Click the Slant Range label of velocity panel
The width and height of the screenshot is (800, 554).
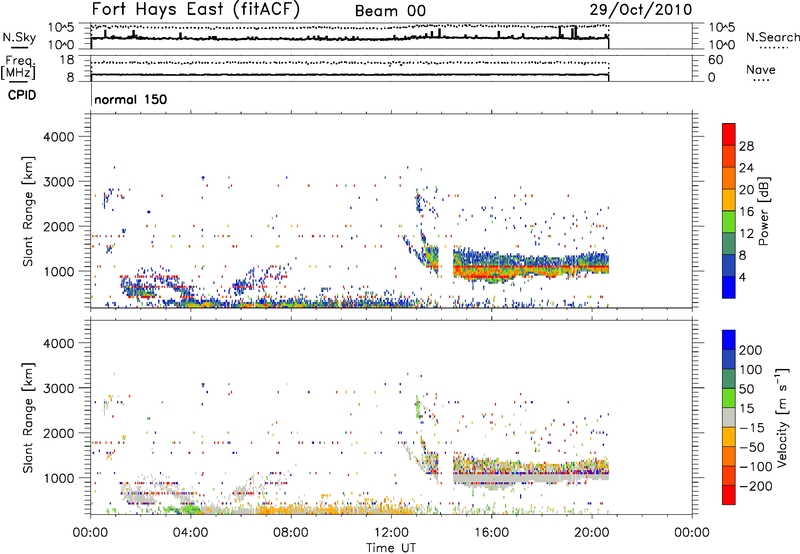tap(28, 418)
